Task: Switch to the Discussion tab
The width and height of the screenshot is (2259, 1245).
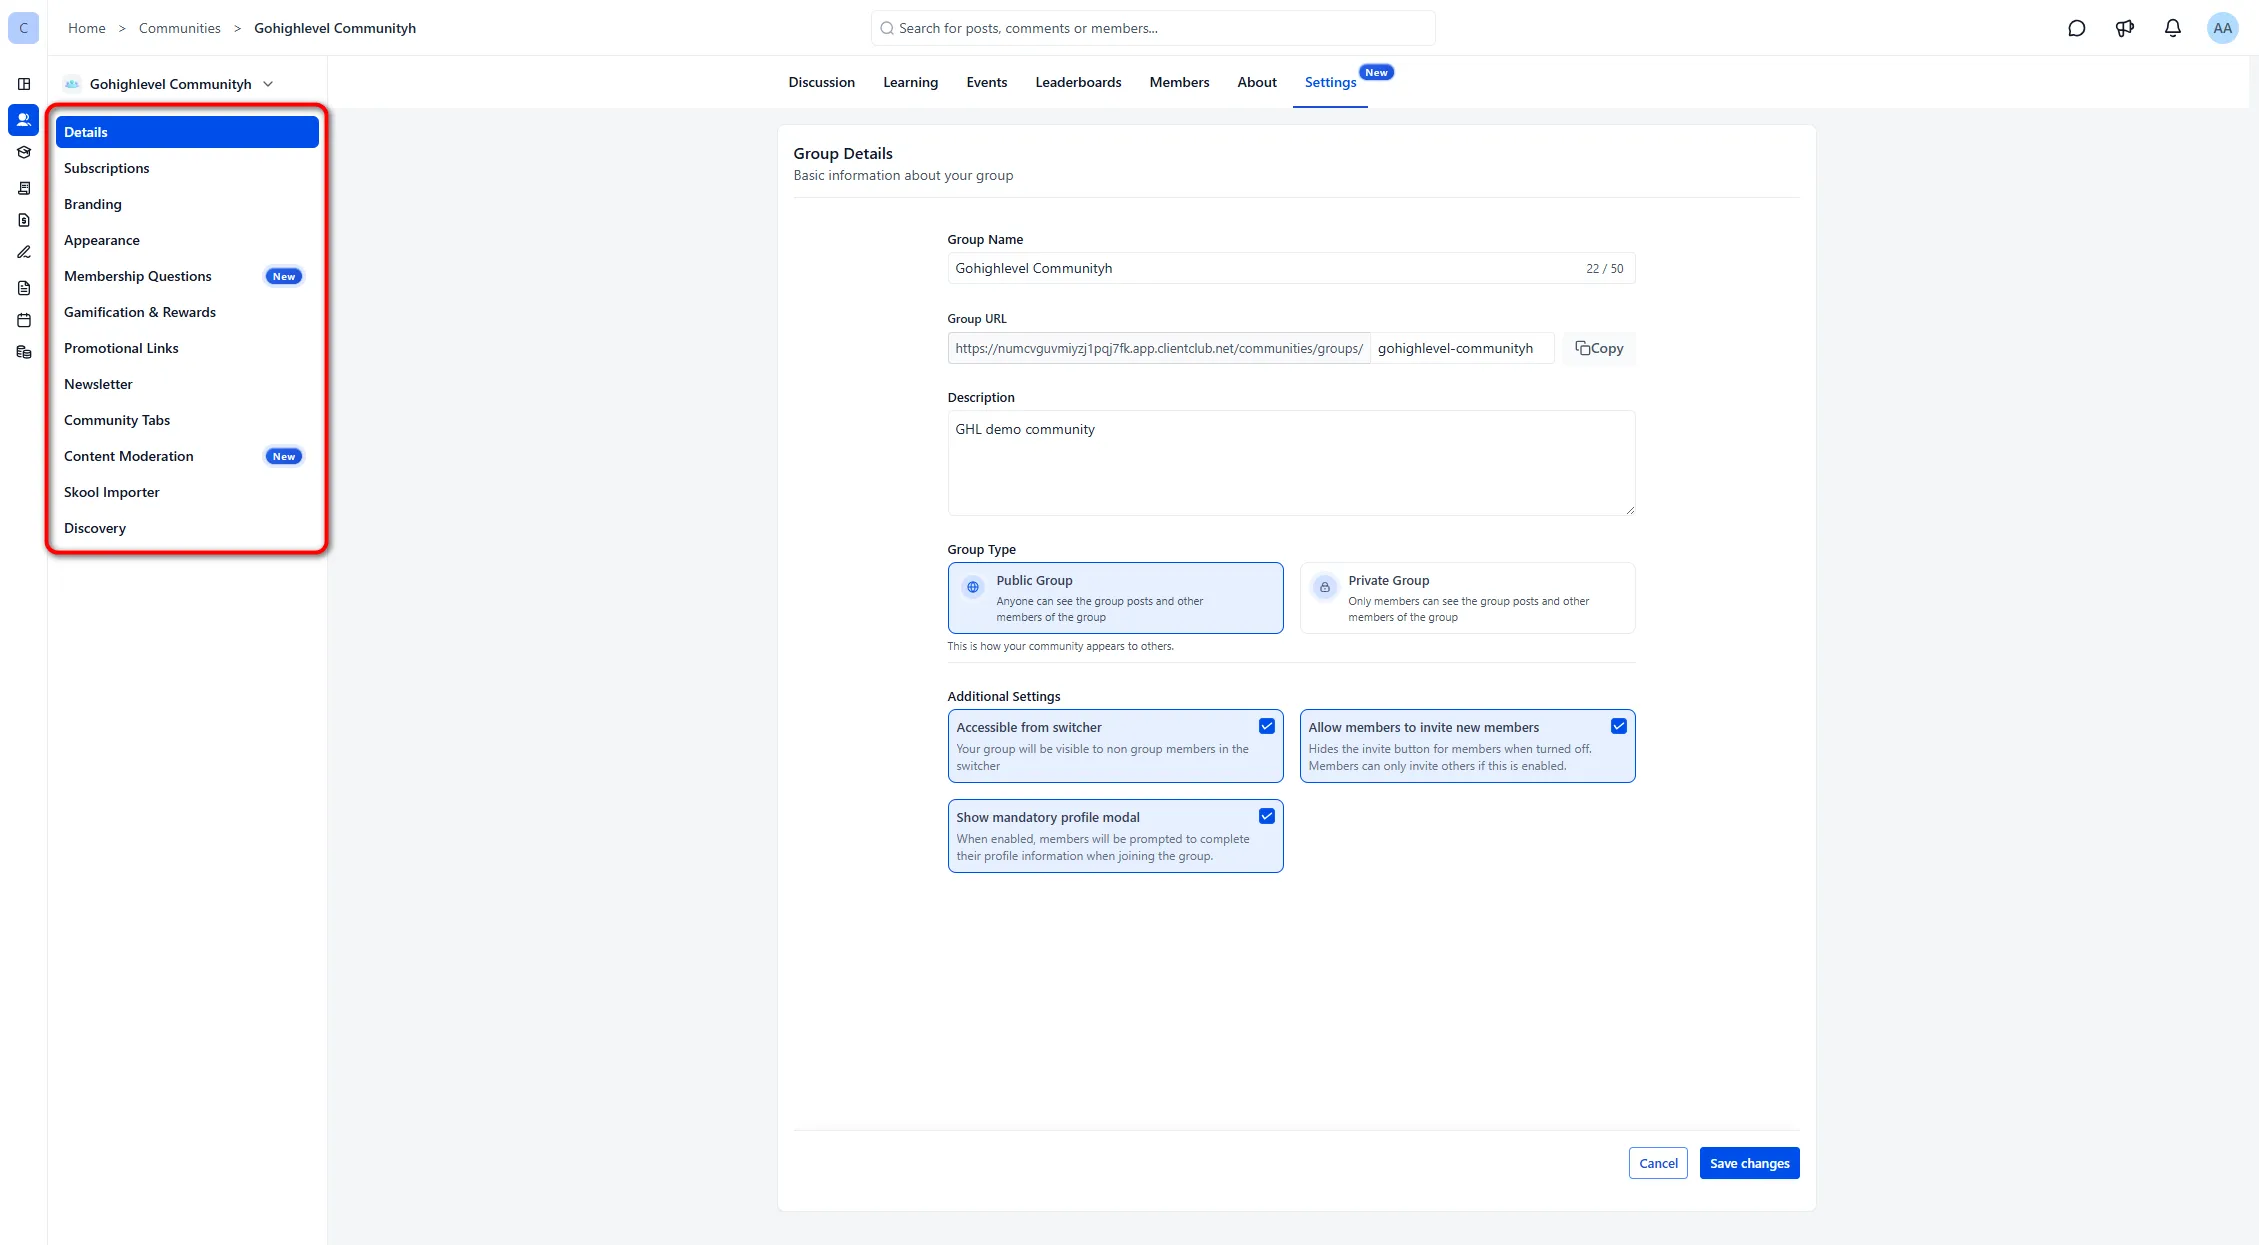Action: click(x=821, y=82)
